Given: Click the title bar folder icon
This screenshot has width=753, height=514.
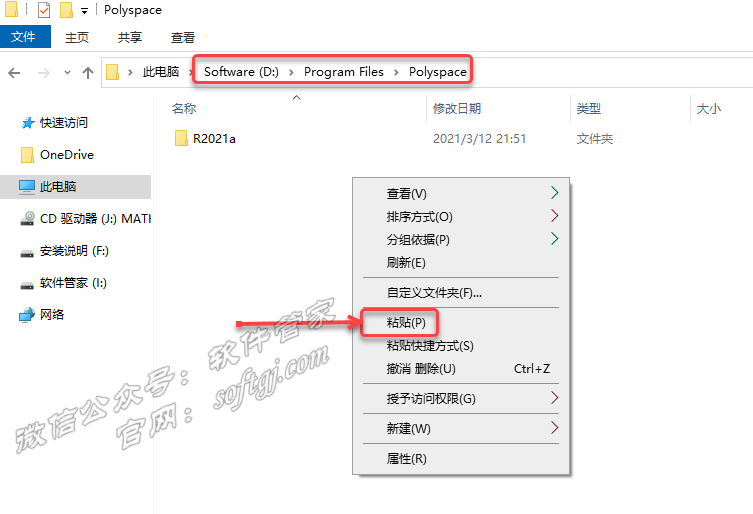Looking at the screenshot, I should tap(11, 9).
